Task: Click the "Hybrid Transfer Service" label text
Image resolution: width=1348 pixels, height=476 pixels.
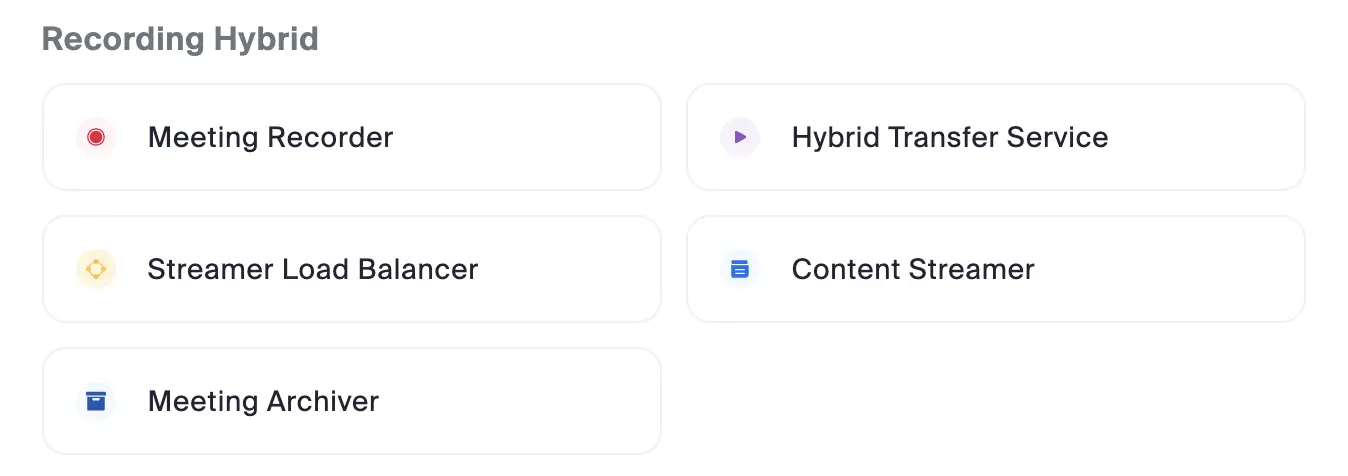Action: 949,137
